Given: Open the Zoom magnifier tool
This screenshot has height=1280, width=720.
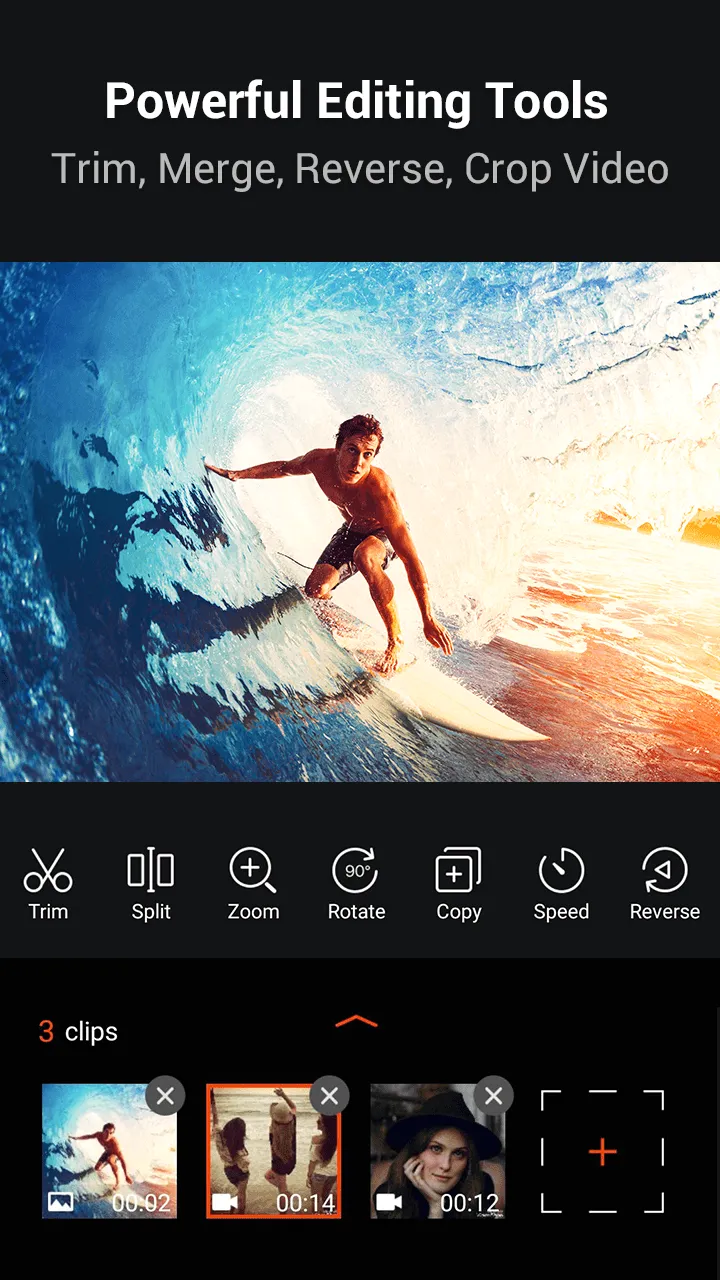Looking at the screenshot, I should pos(253,885).
